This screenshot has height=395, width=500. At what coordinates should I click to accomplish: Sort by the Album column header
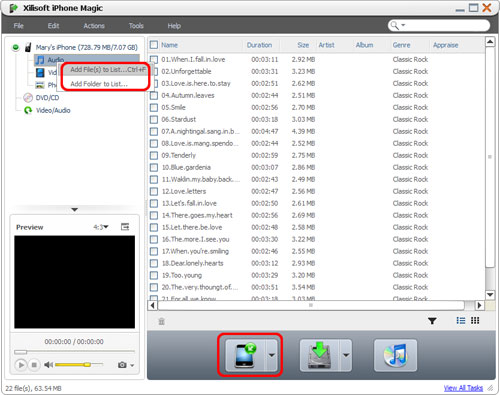click(x=364, y=45)
